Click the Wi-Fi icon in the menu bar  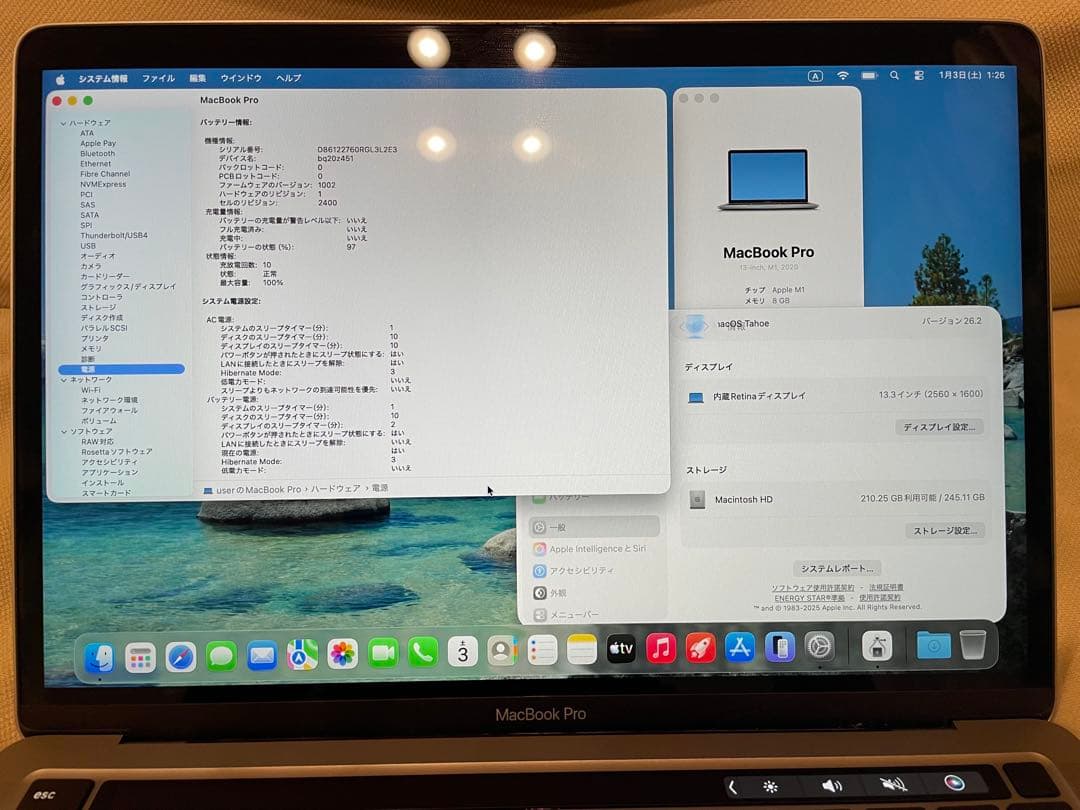click(843, 75)
